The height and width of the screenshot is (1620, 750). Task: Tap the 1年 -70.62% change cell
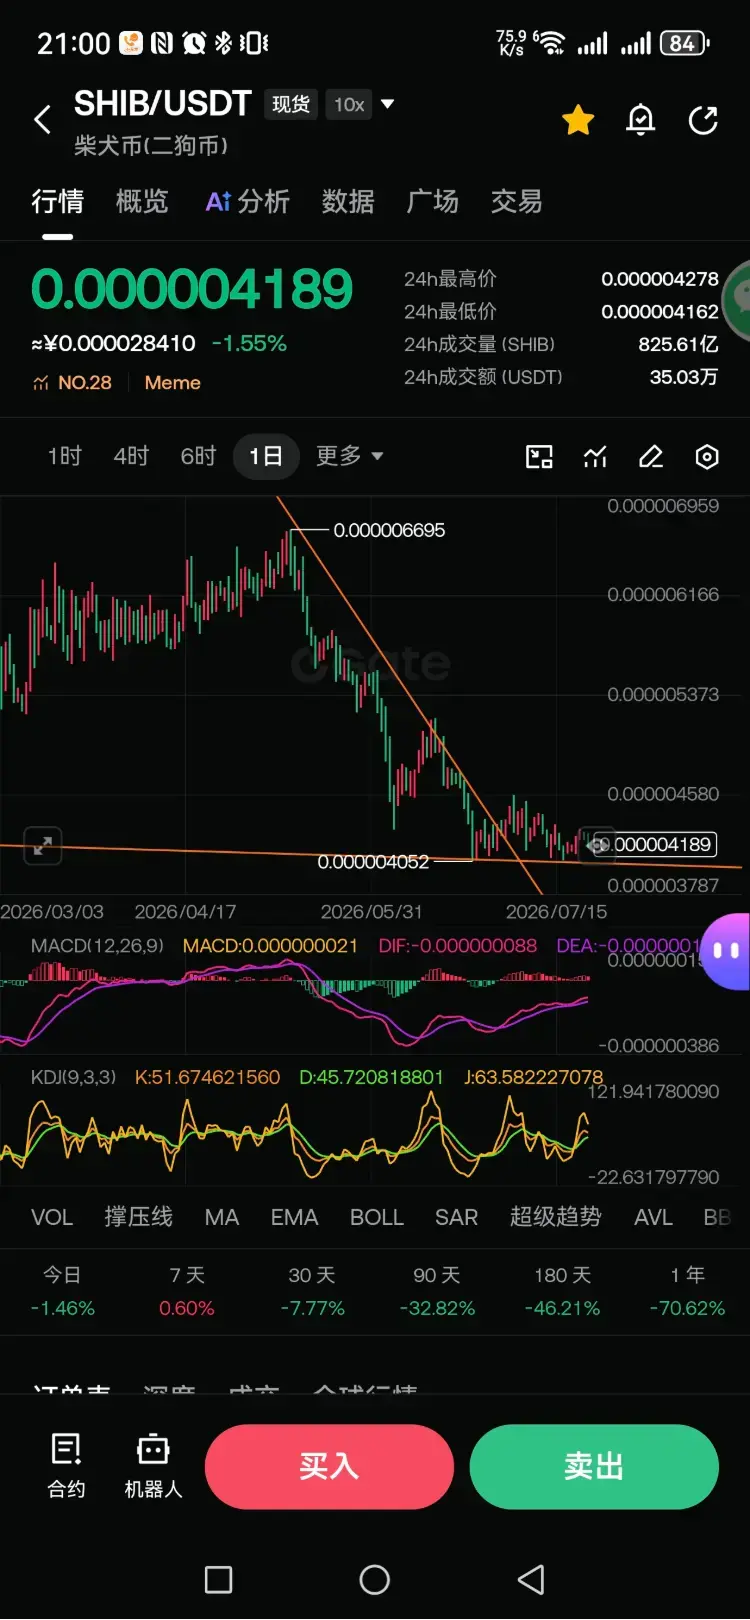tap(687, 1291)
